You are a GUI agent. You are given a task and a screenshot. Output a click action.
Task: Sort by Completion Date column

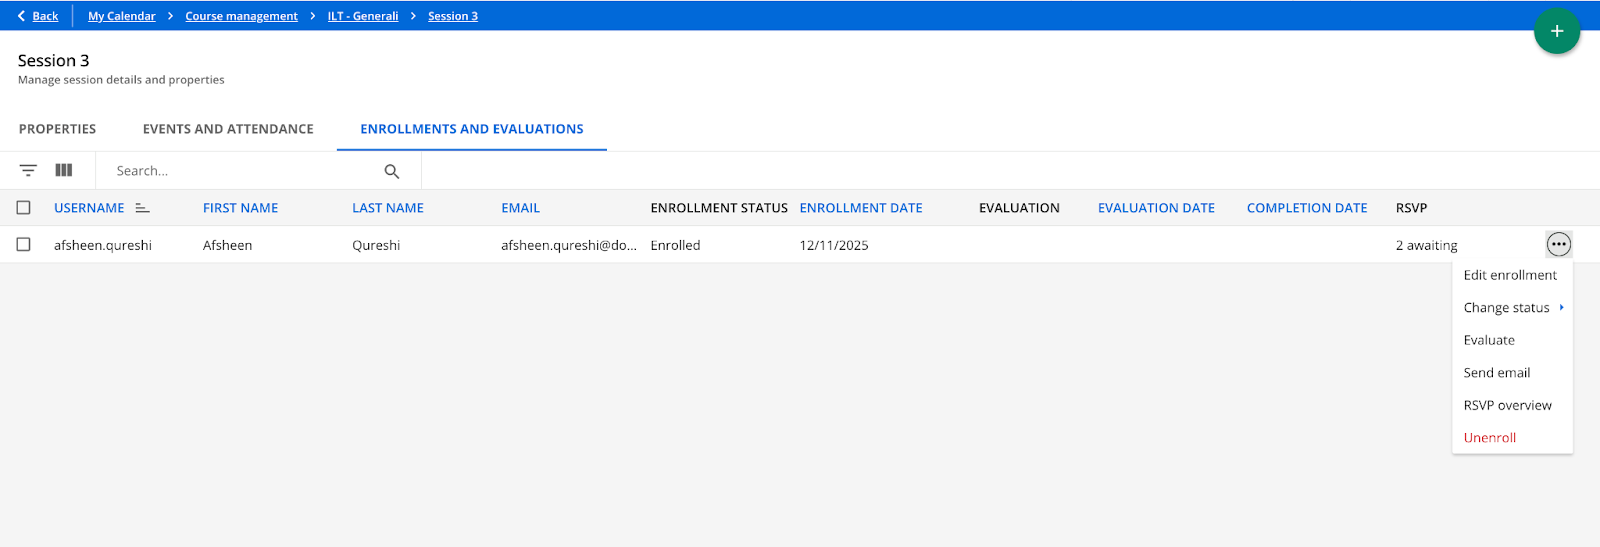1306,208
